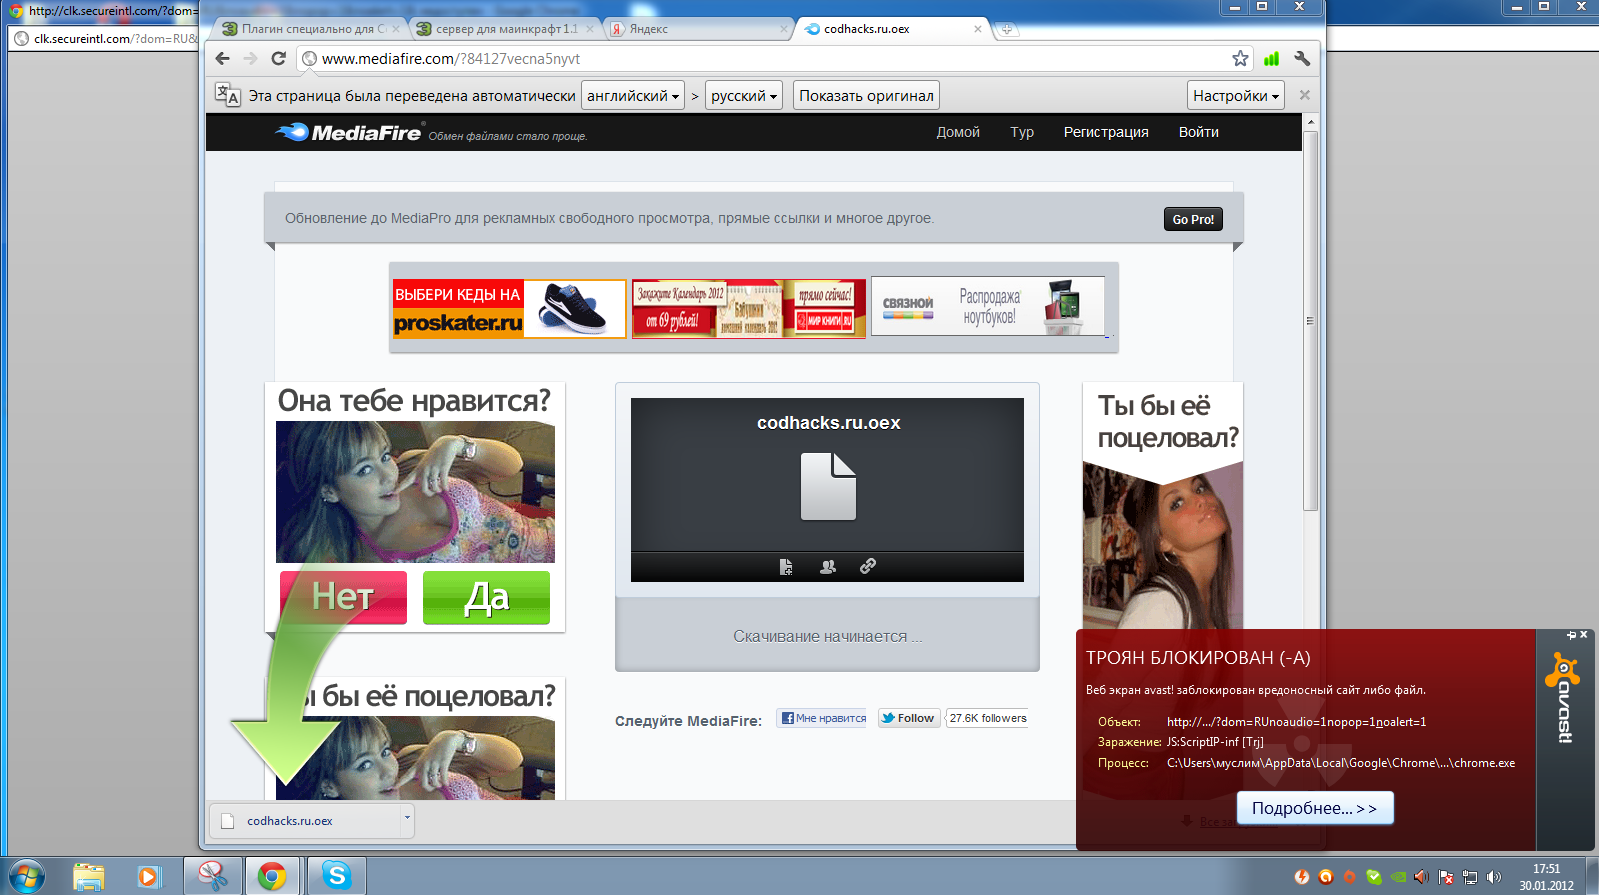This screenshot has height=895, width=1599.
Task: Click the copy link icon under the file
Action: tap(868, 566)
